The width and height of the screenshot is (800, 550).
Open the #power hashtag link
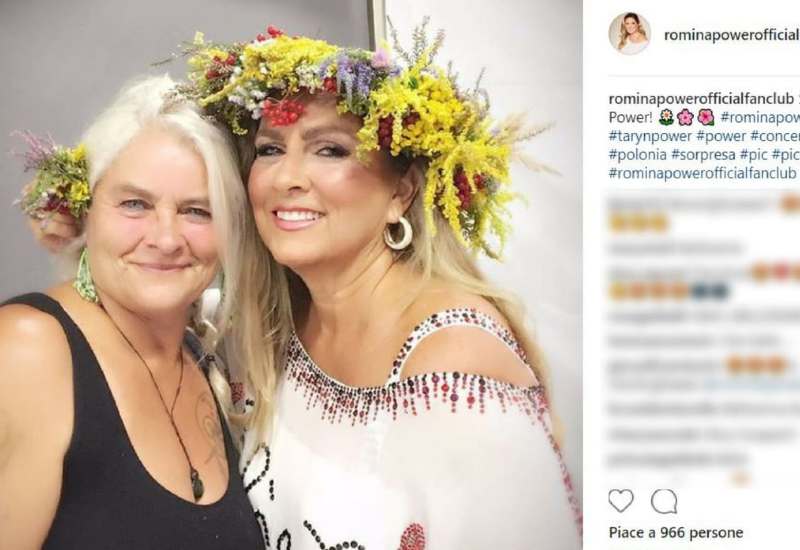point(719,136)
